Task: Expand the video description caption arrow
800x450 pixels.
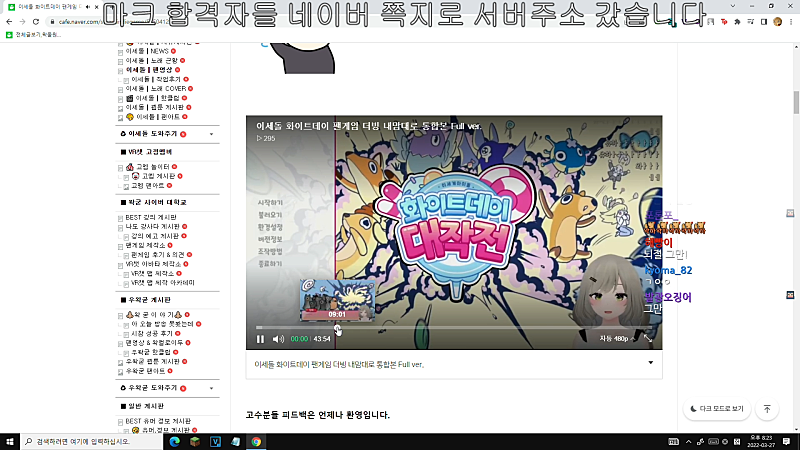Action: point(651,363)
